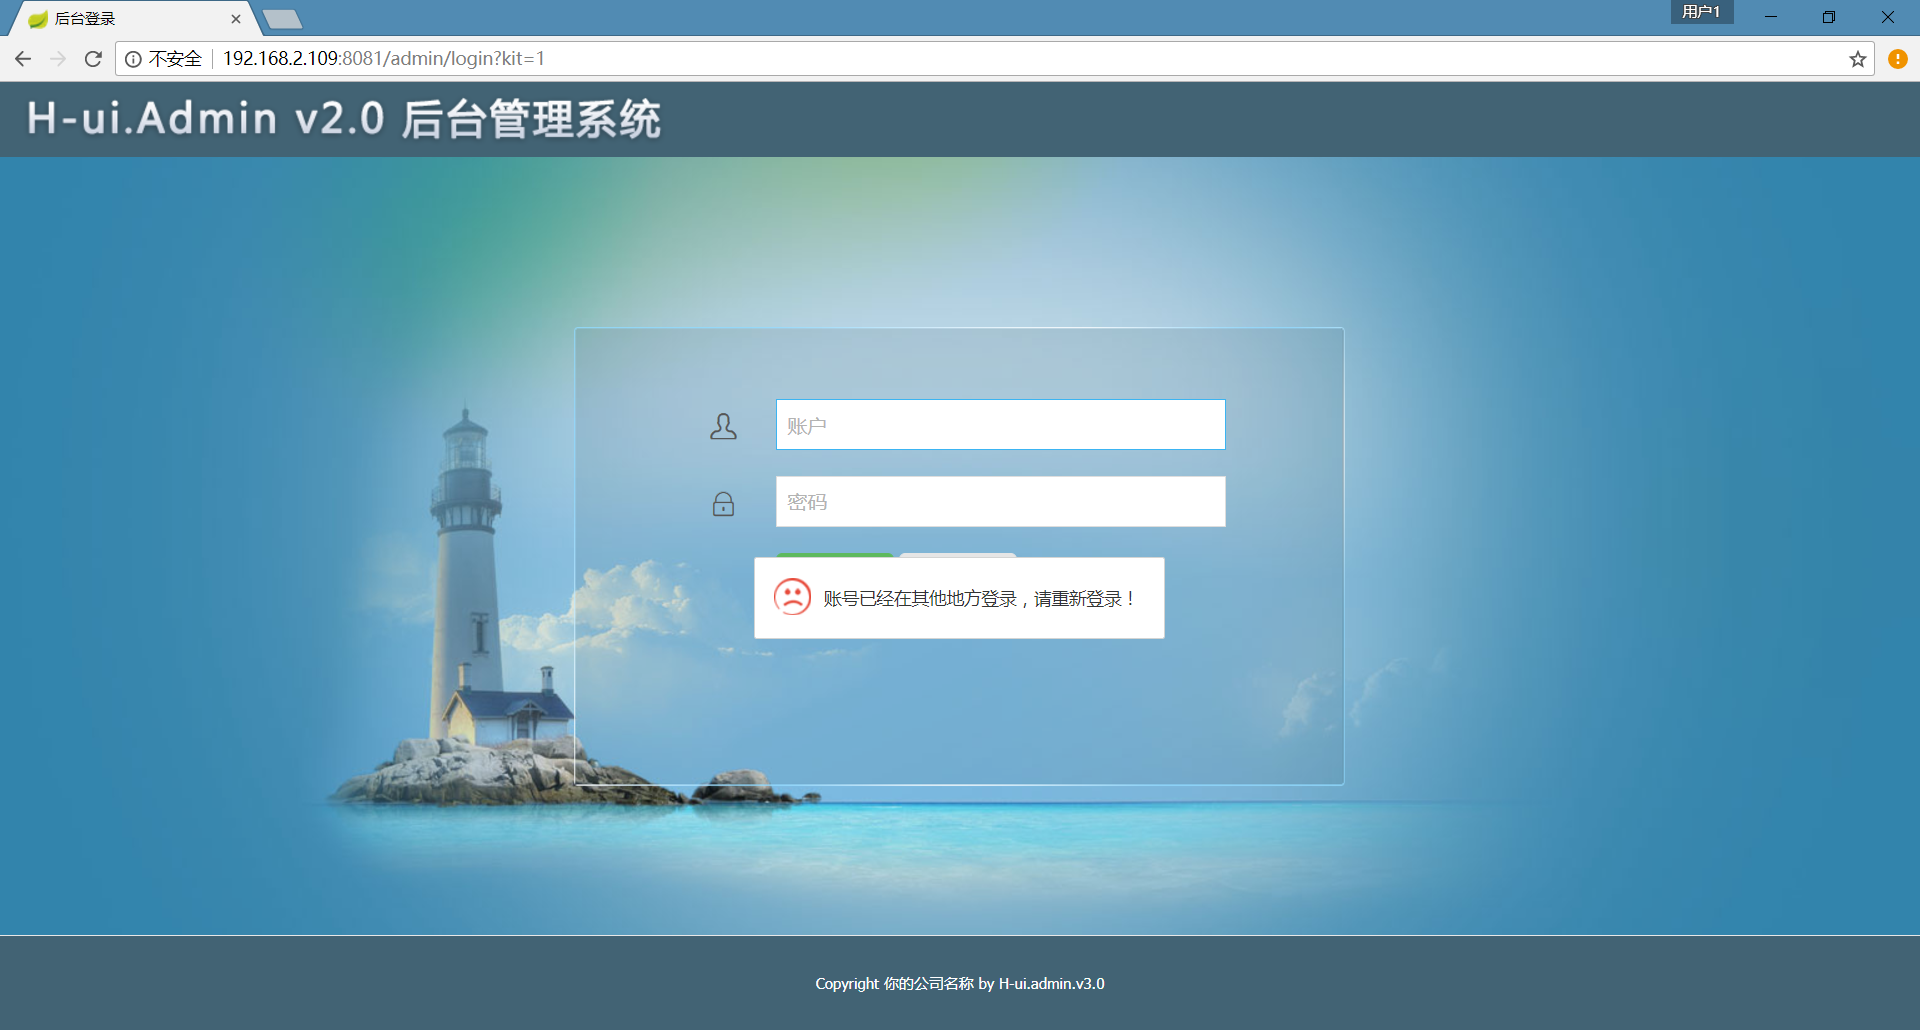Click the H-ui.Admin v2.0 后台管理系统 title
Image resolution: width=1920 pixels, height=1030 pixels.
pos(343,119)
